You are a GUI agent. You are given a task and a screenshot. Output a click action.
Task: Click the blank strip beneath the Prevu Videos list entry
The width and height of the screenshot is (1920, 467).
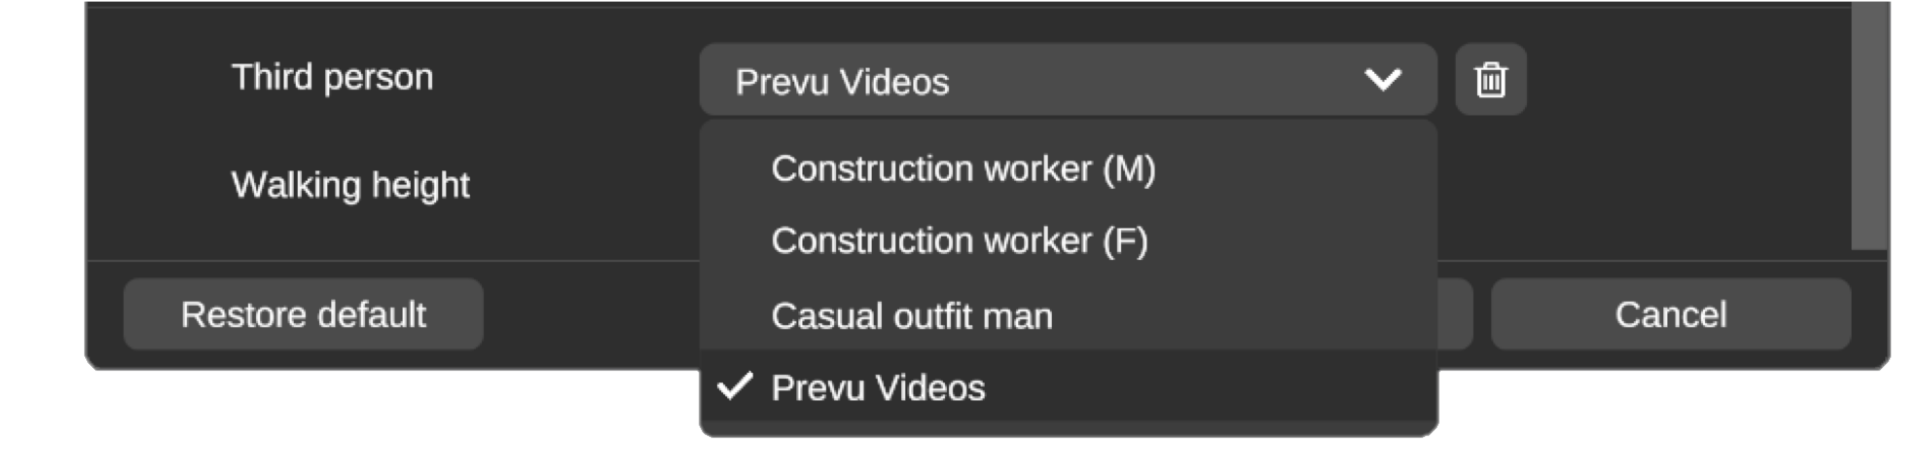[x=1068, y=428]
